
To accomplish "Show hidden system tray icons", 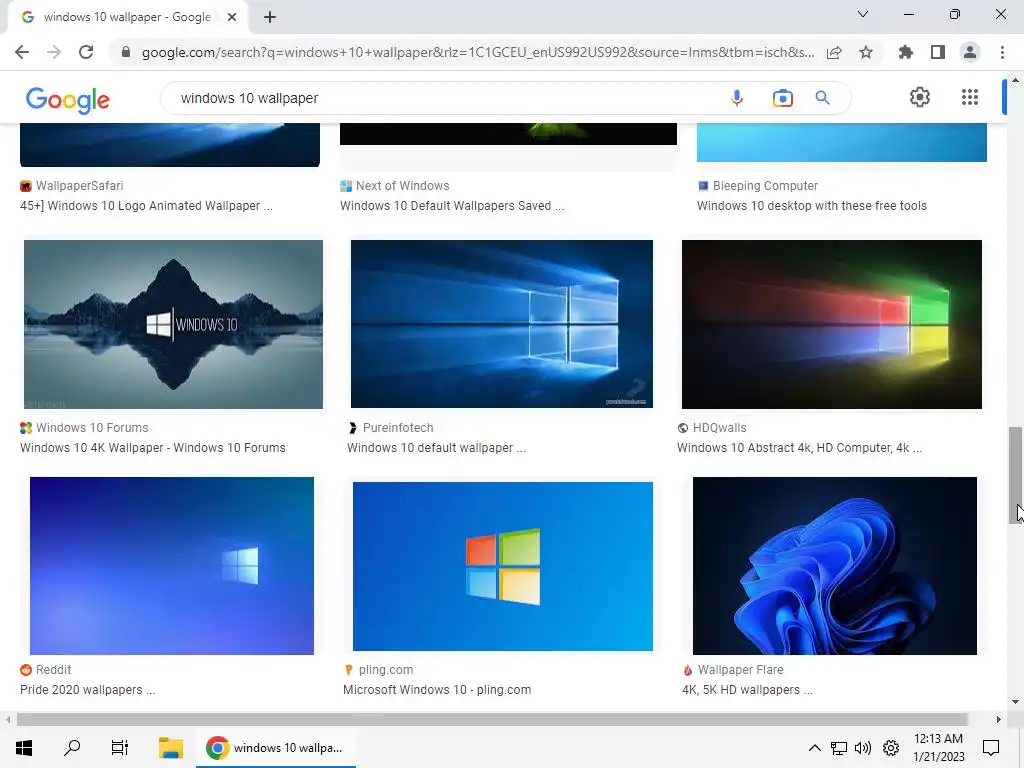I will [x=814, y=748].
